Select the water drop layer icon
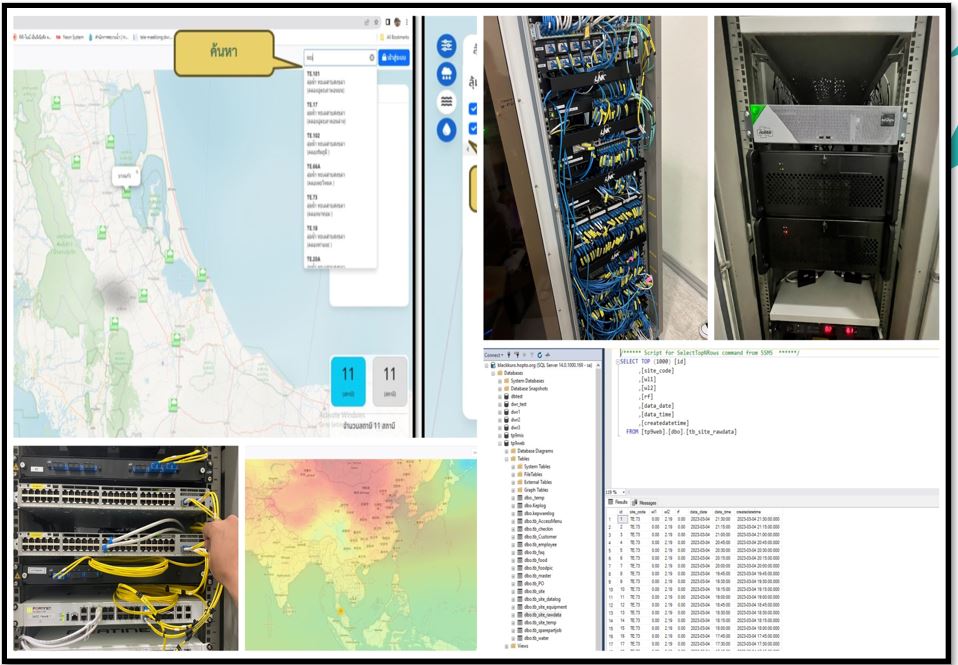 447,130
